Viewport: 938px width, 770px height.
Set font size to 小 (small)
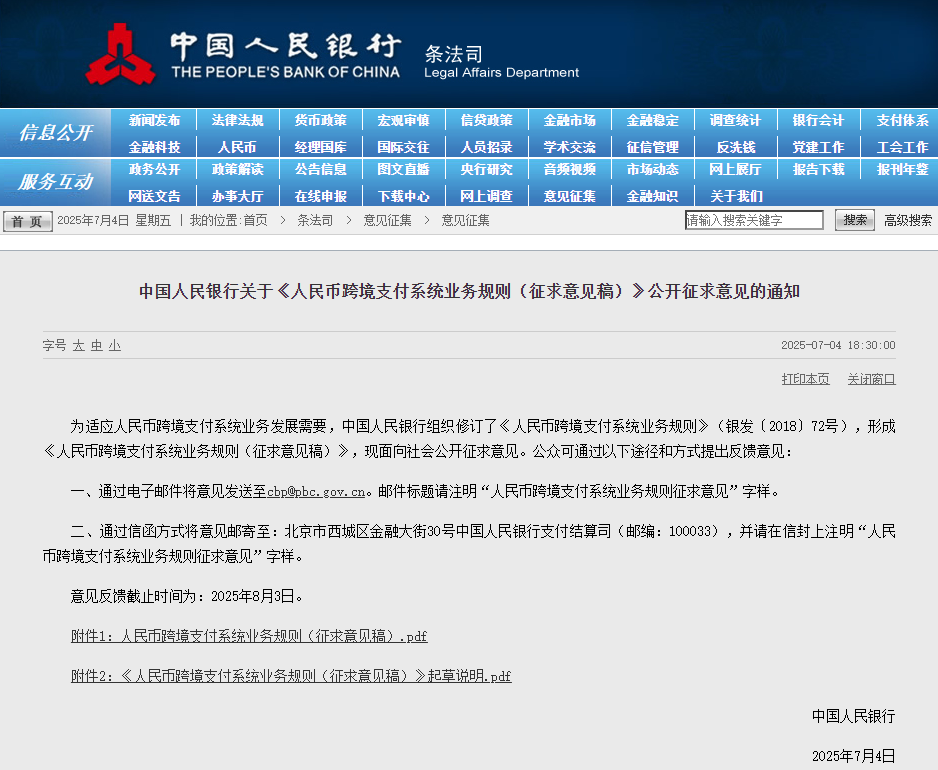click(x=114, y=345)
